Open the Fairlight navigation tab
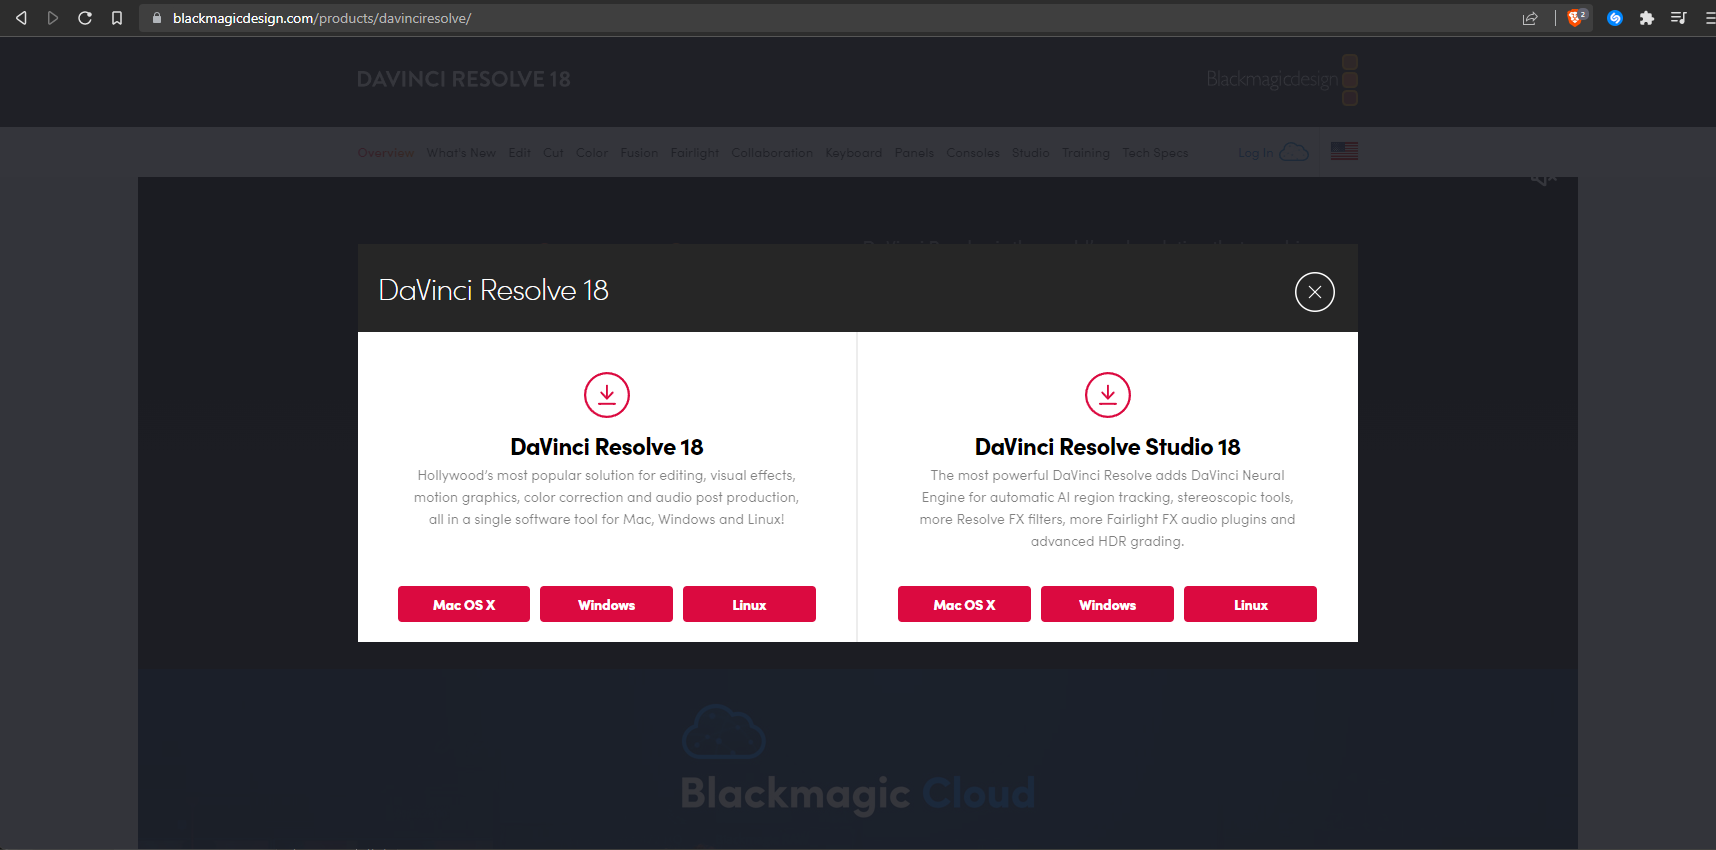 click(695, 153)
